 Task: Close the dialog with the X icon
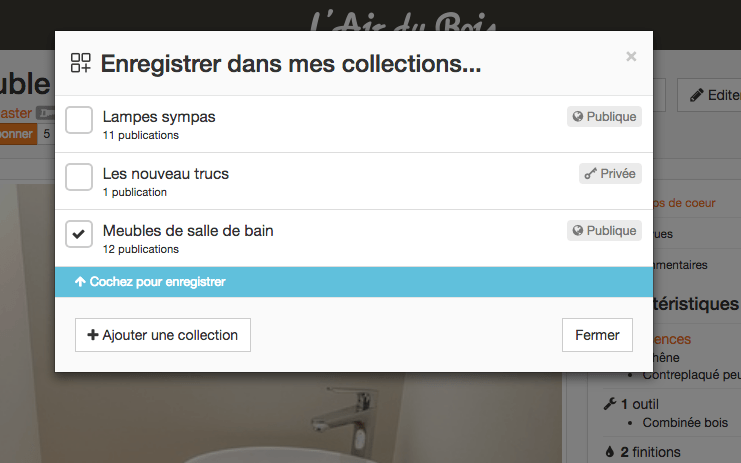click(631, 56)
